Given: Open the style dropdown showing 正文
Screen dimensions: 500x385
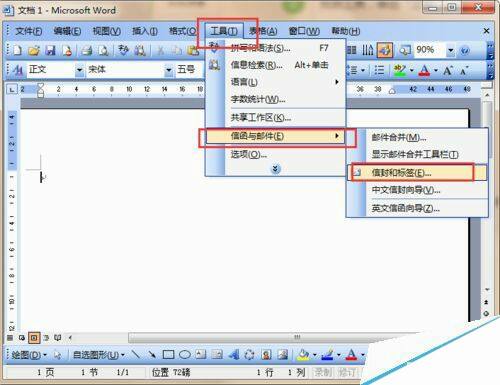Looking at the screenshot, I should click(x=80, y=70).
